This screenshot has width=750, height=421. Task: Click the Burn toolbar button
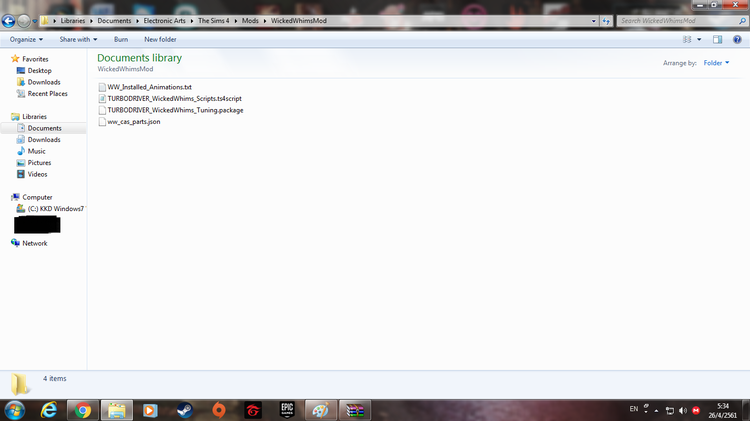pyautogui.click(x=121, y=40)
